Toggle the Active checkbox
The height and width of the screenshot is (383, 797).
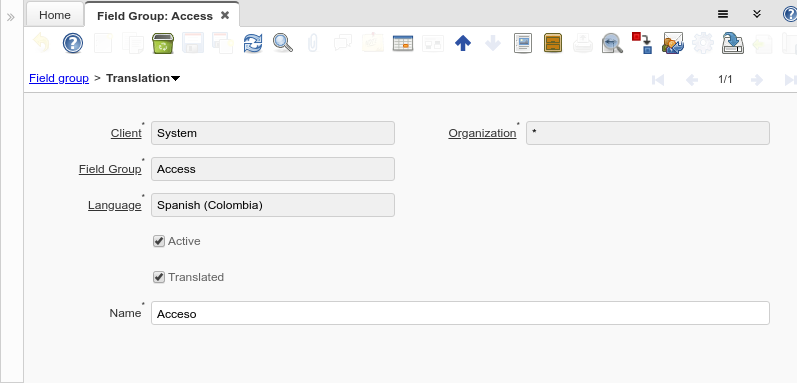point(159,241)
